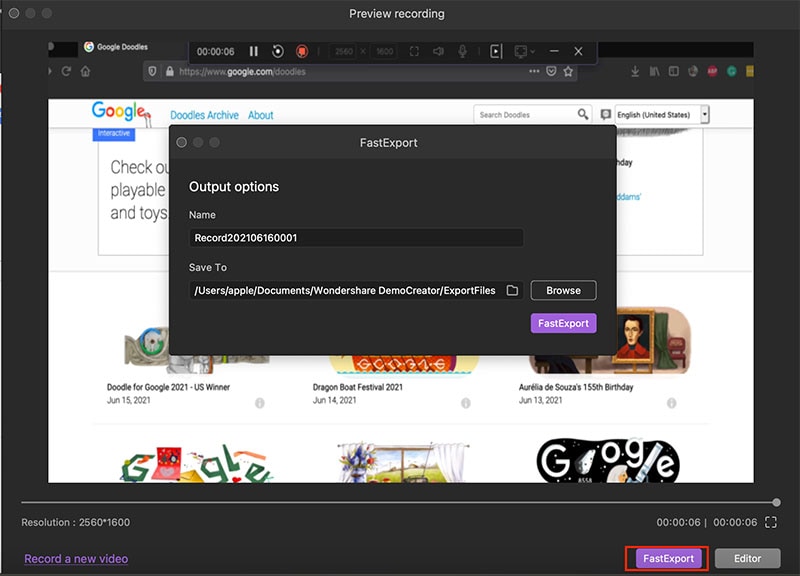The height and width of the screenshot is (576, 800).
Task: Click the 1600 height field in the recorder toolbar
Action: [384, 52]
